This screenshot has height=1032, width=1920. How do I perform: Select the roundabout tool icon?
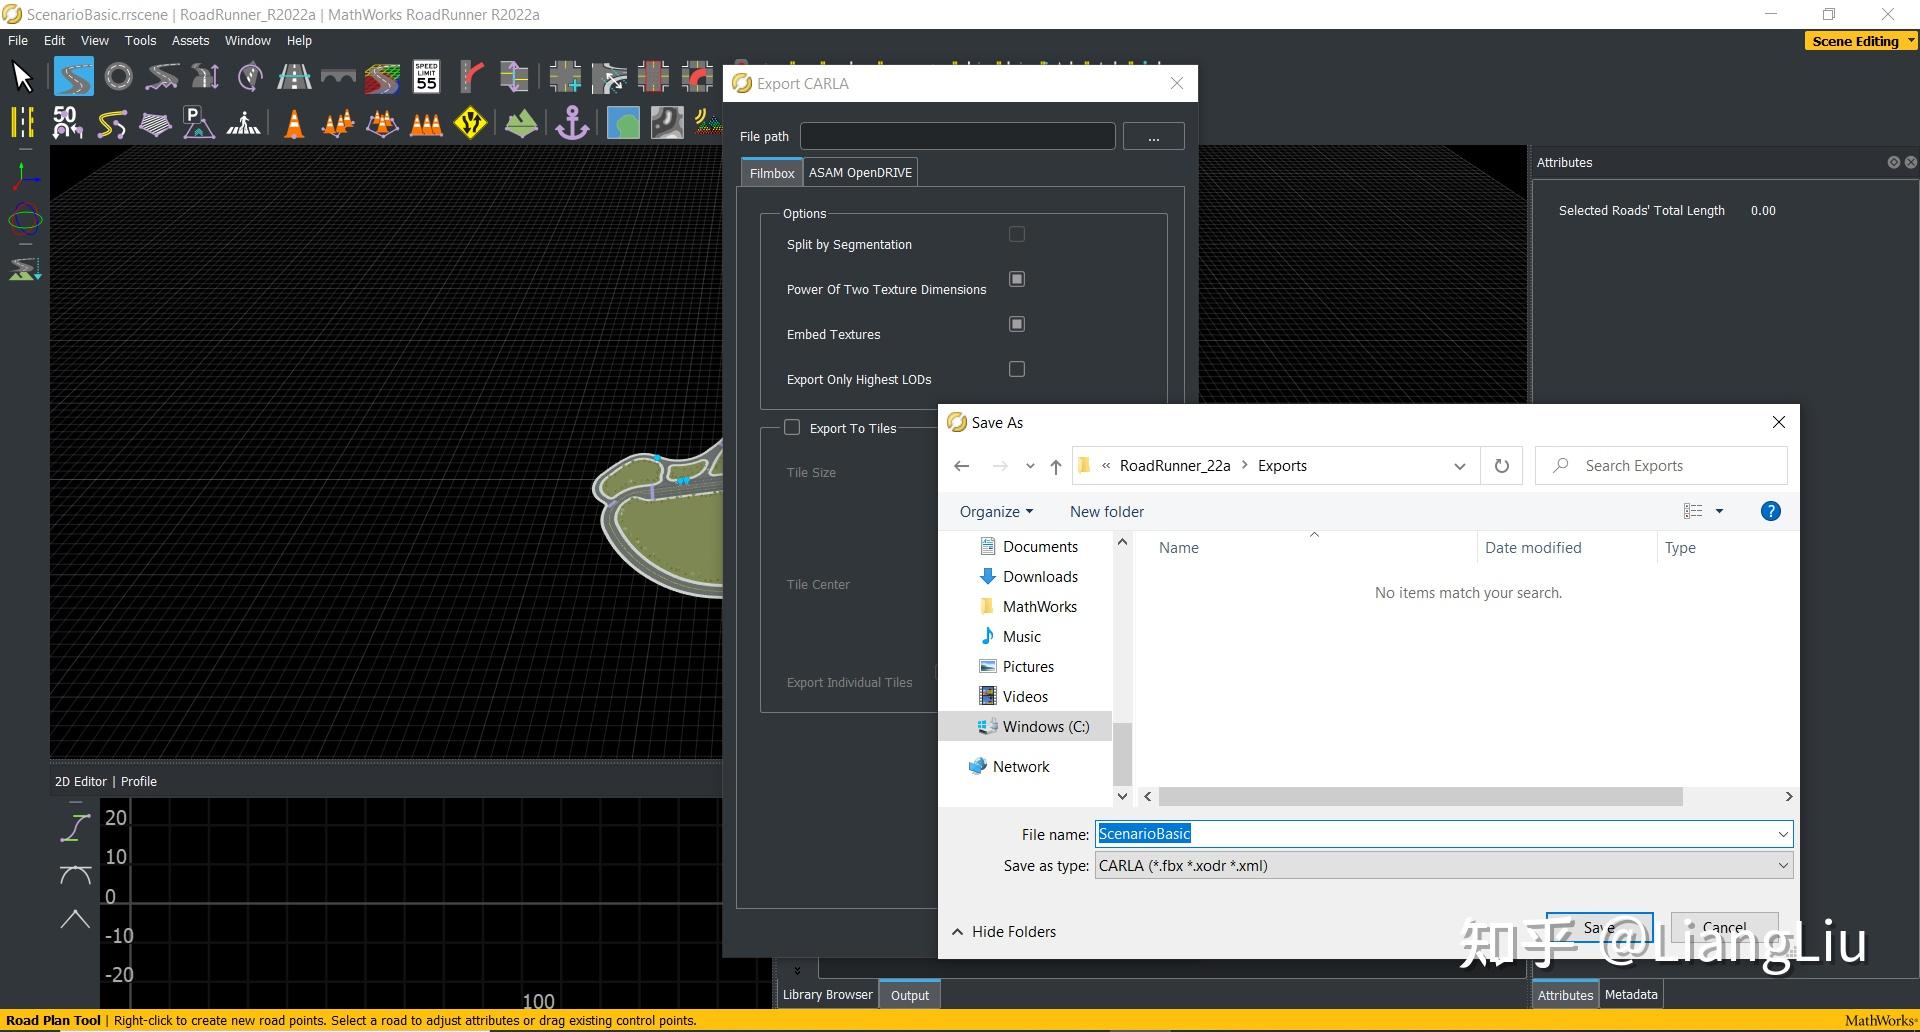(118, 77)
